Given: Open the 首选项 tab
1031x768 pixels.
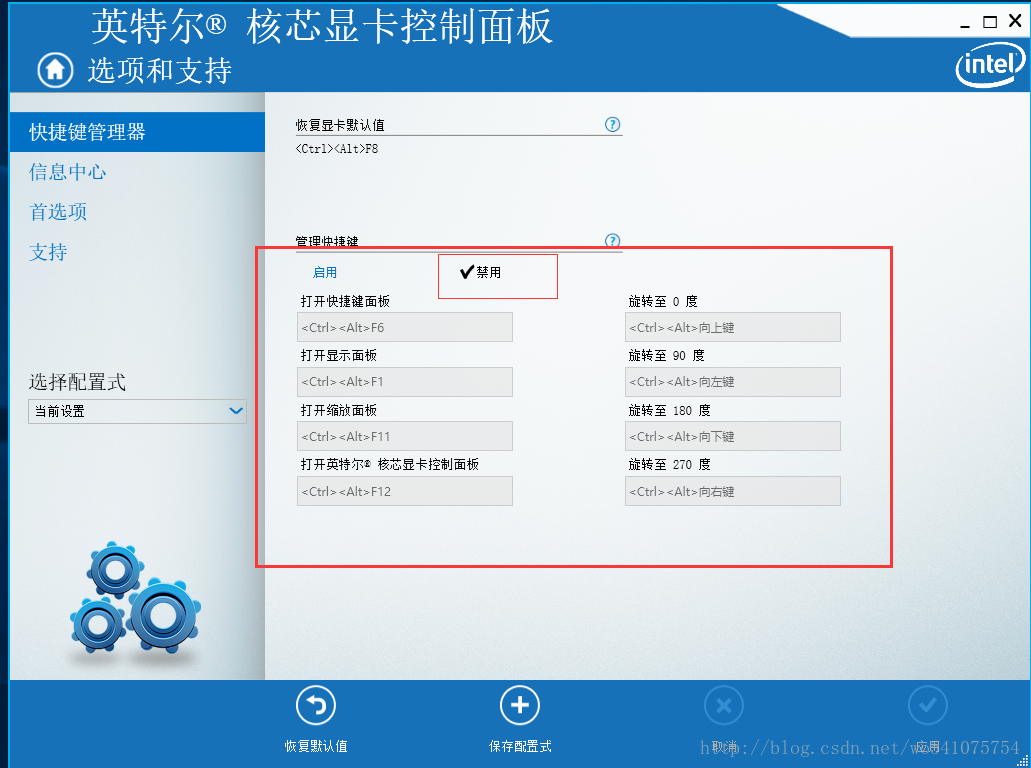Looking at the screenshot, I should pos(58,212).
